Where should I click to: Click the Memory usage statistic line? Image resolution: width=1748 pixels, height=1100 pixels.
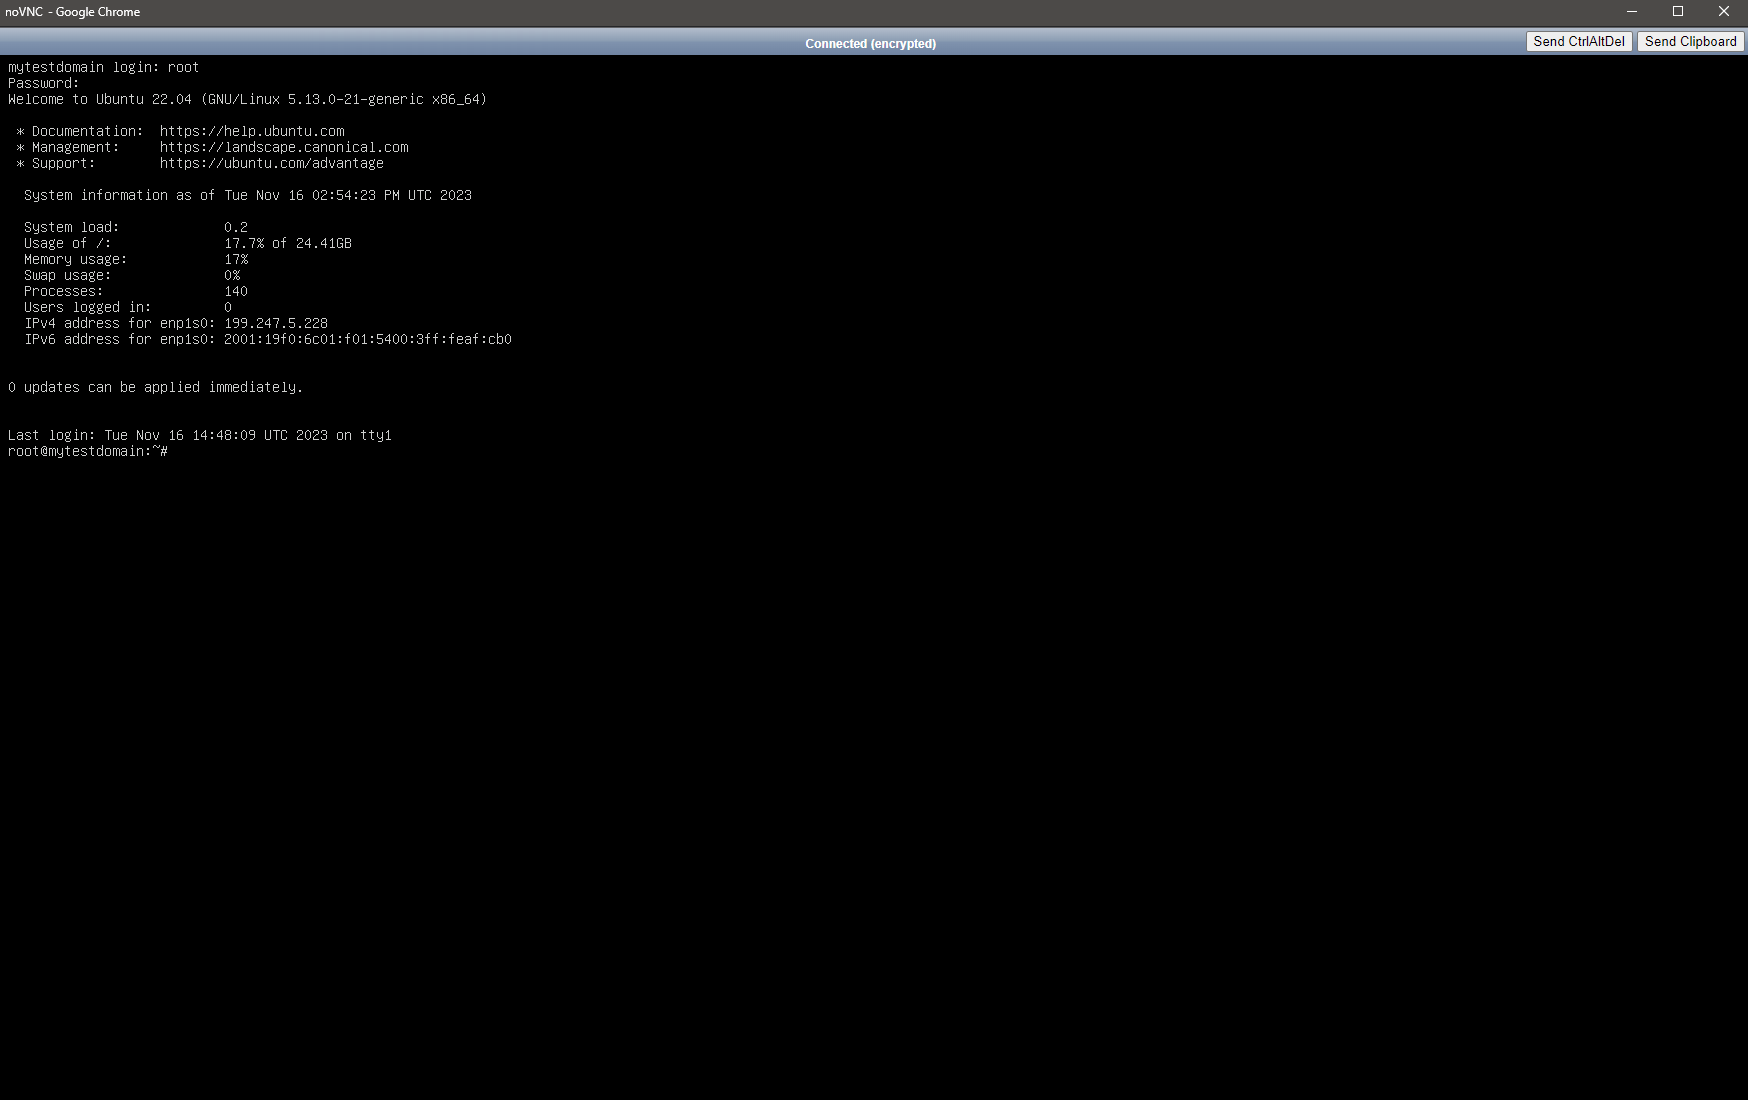click(128, 259)
